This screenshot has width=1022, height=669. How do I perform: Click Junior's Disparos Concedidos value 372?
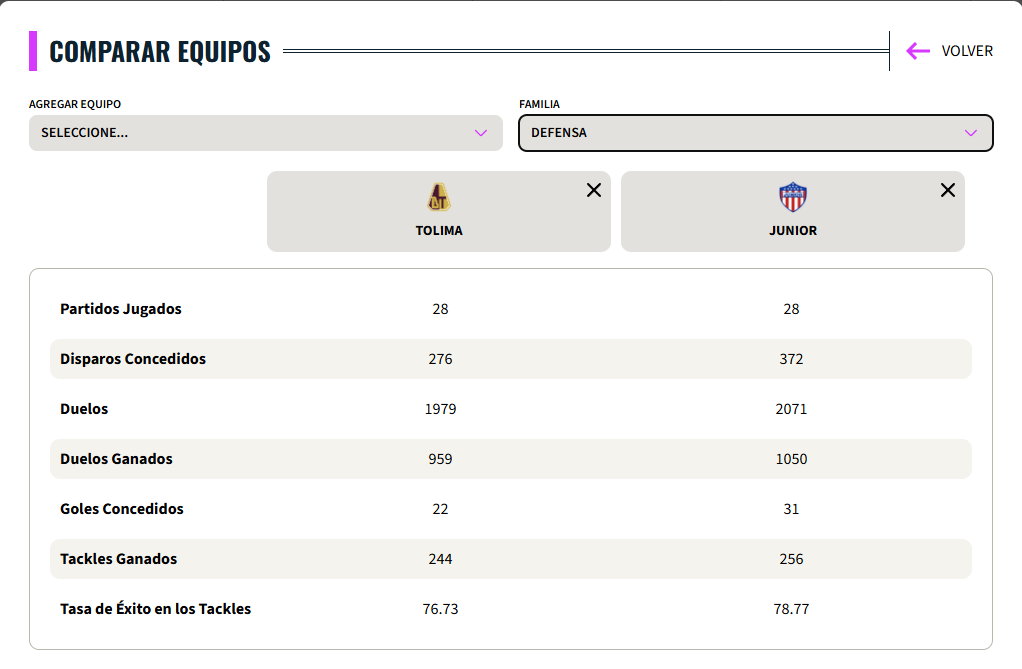(791, 359)
